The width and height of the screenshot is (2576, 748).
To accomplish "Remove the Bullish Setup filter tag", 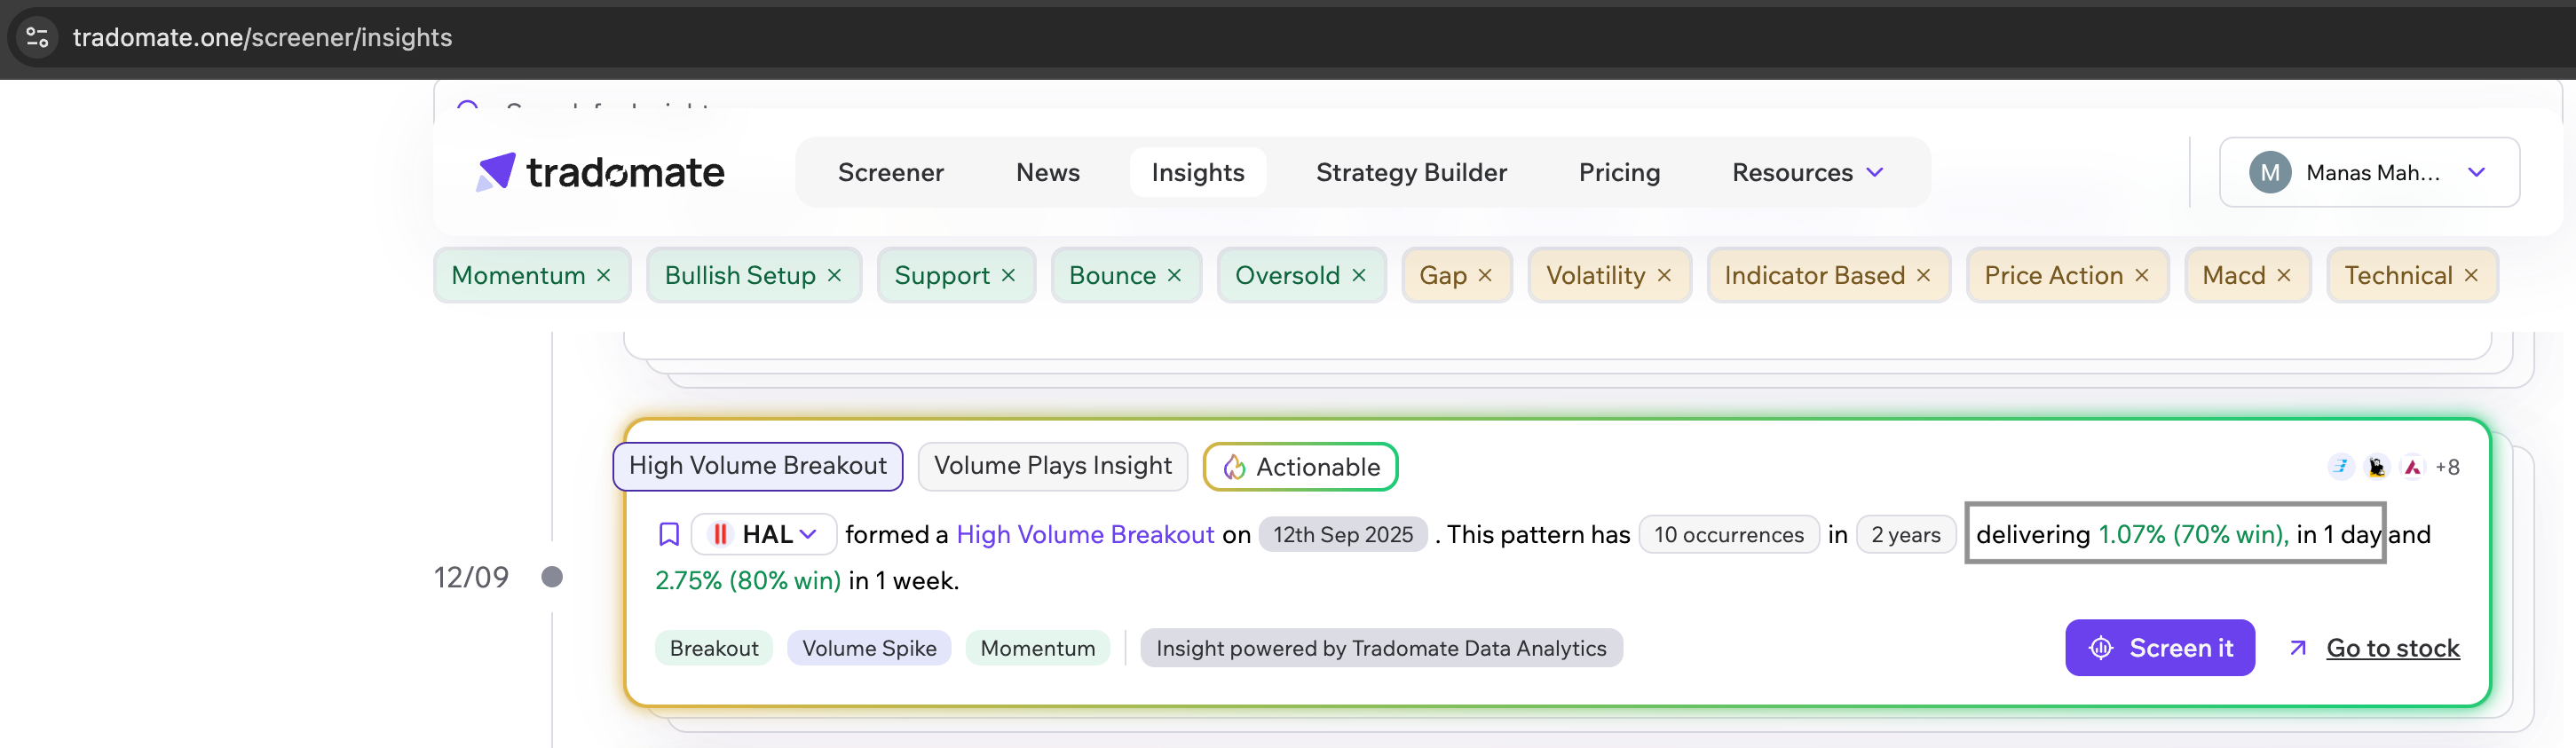I will [x=835, y=276].
